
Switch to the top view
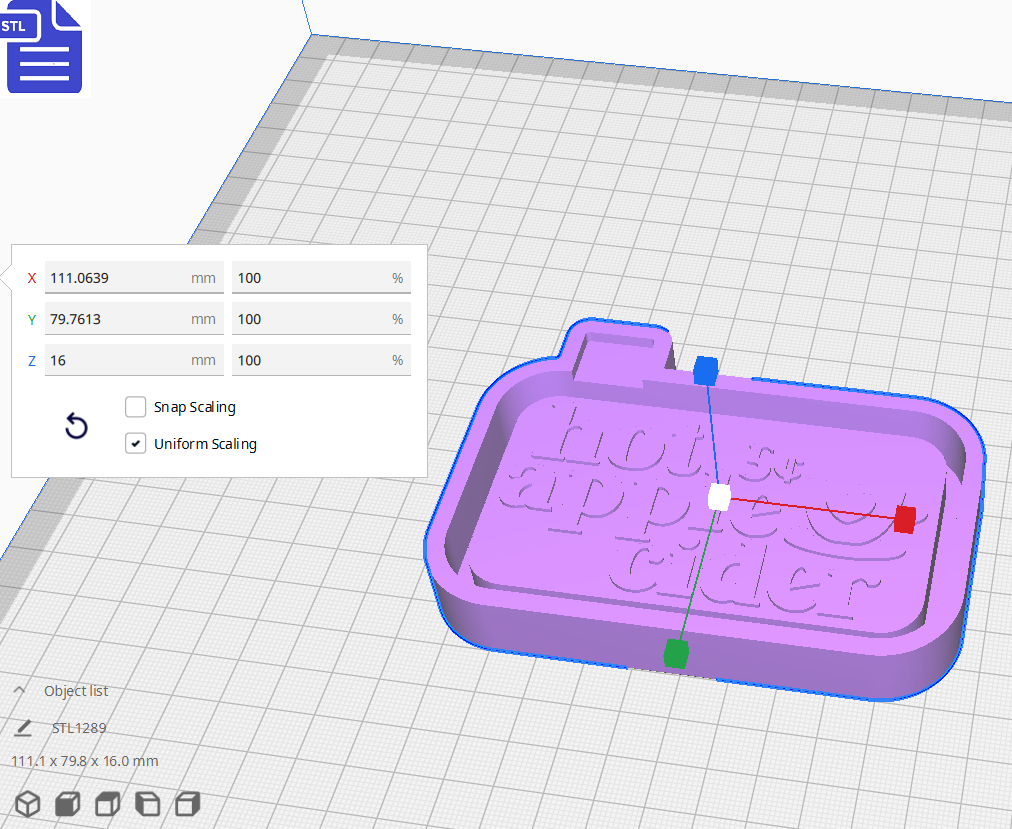click(x=107, y=803)
